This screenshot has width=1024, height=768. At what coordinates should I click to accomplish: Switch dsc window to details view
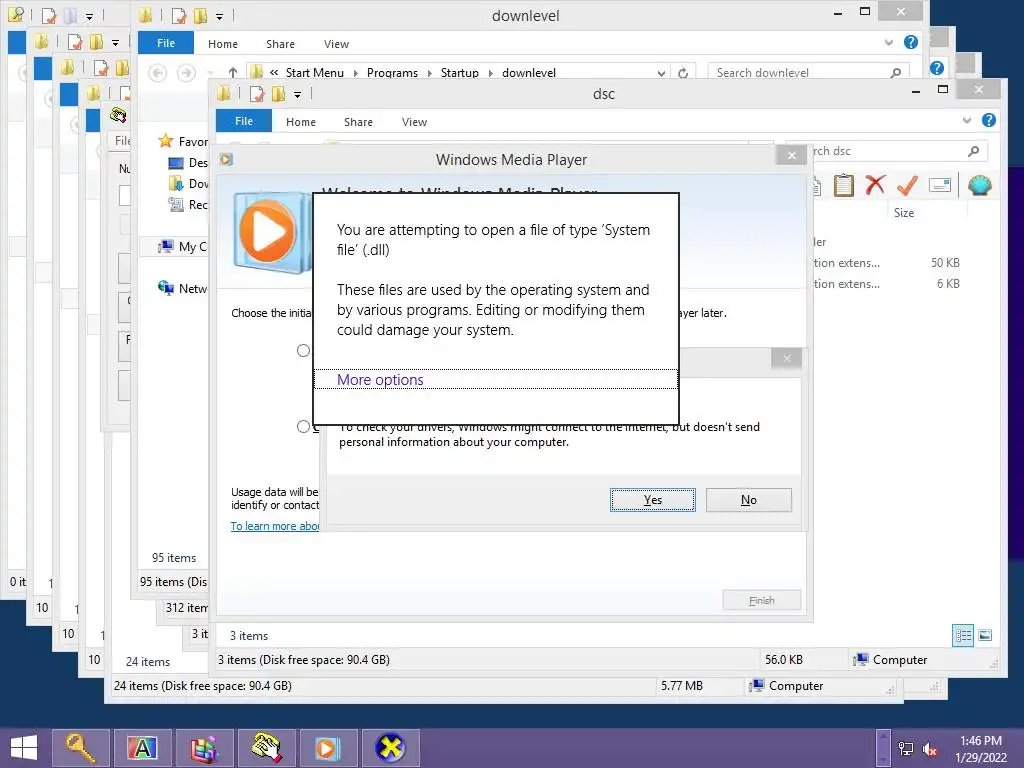click(x=963, y=635)
